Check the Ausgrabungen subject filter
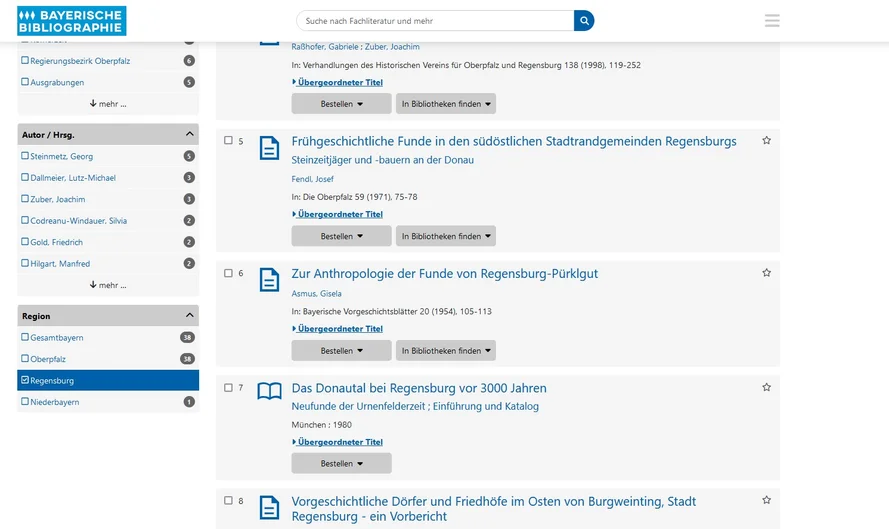The height and width of the screenshot is (529, 889). pyautogui.click(x=25, y=82)
